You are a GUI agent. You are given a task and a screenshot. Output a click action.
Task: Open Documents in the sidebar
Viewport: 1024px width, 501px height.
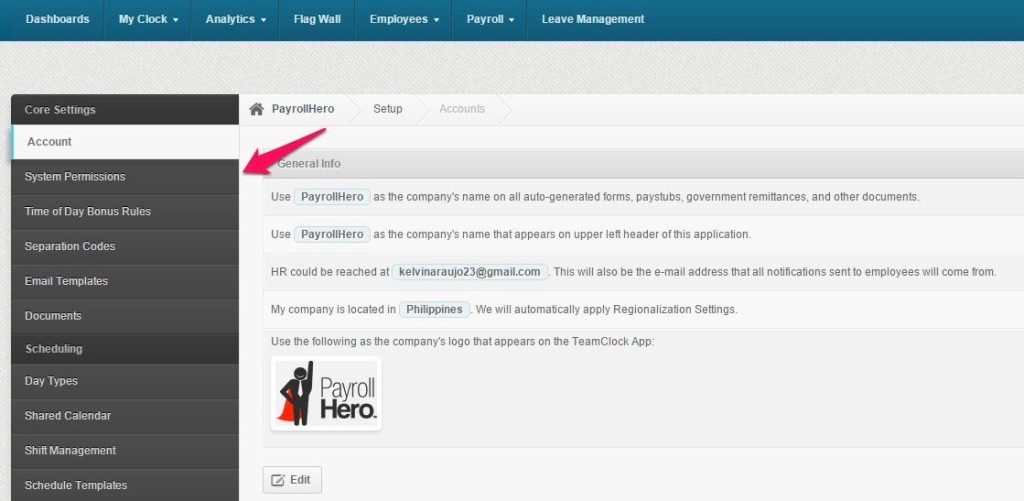point(125,315)
